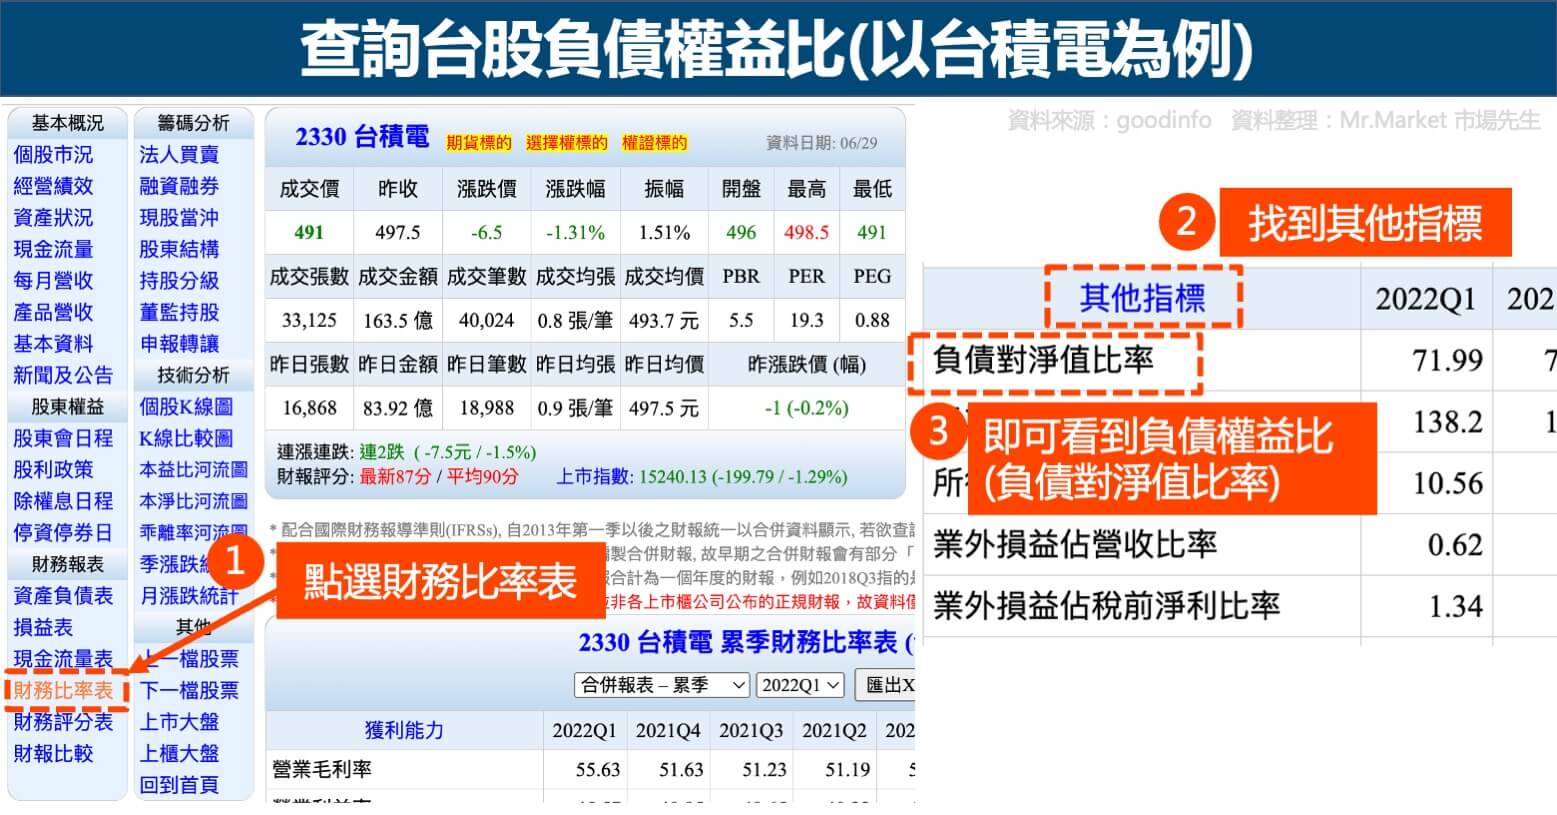The image size is (1557, 815).
Task: Click 營業毛利率 row label
Action: pyautogui.click(x=322, y=769)
